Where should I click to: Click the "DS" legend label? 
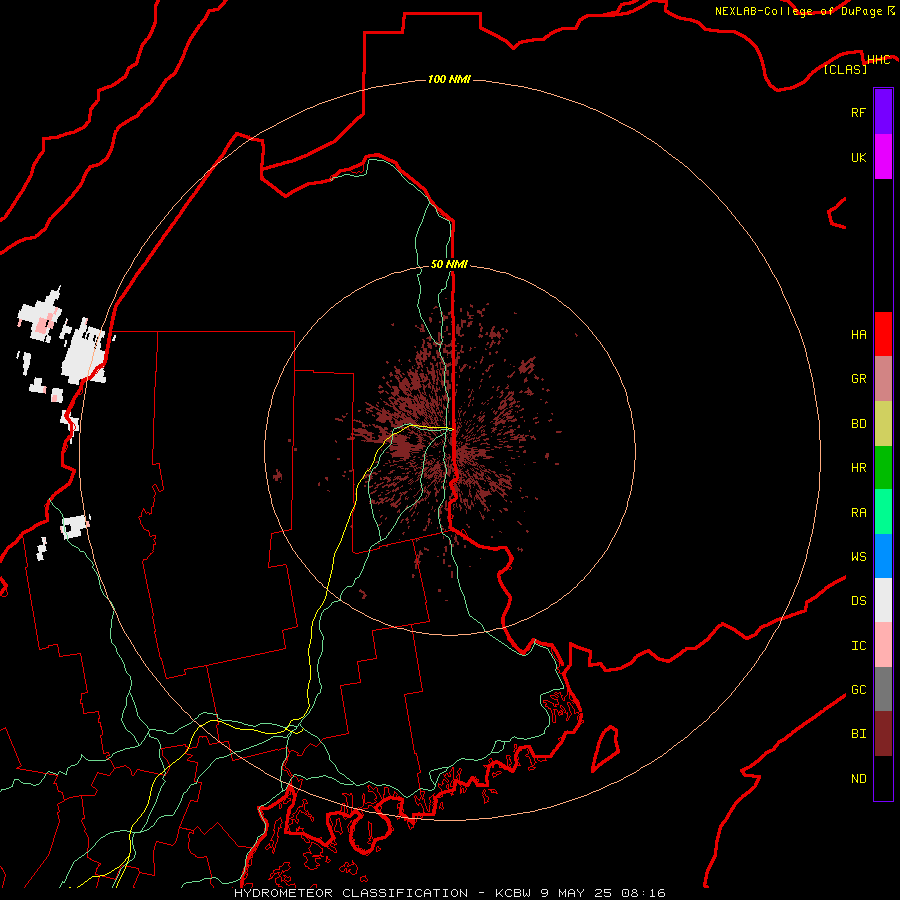[x=858, y=601]
